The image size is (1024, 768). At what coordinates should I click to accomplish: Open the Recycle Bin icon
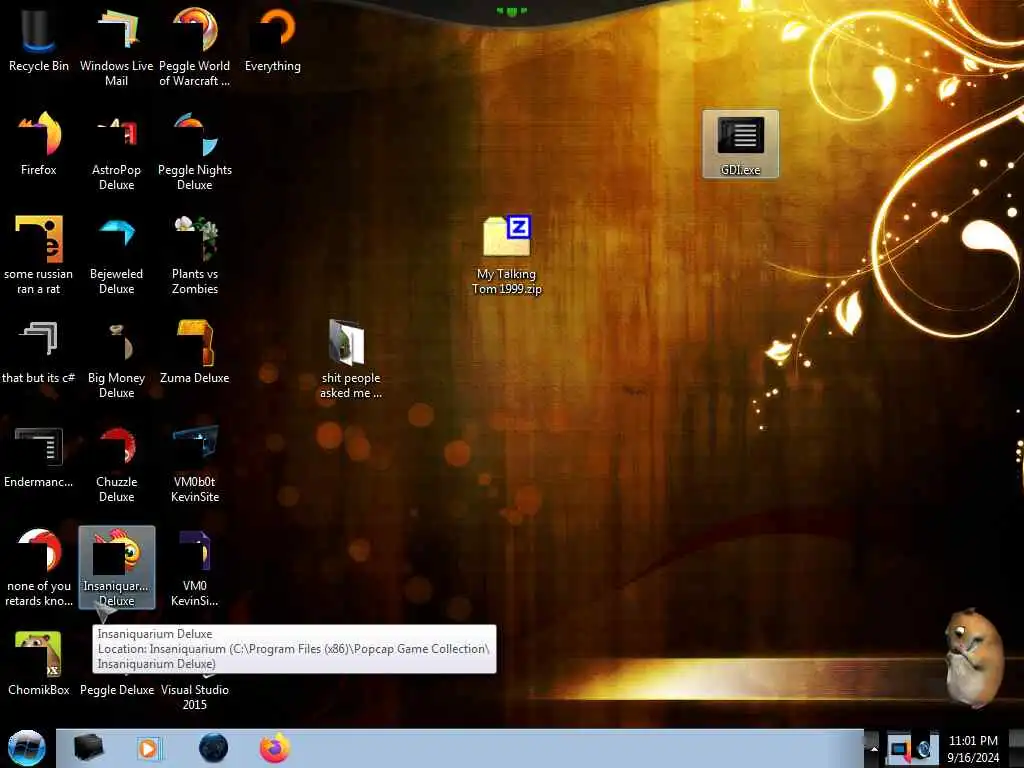point(39,40)
